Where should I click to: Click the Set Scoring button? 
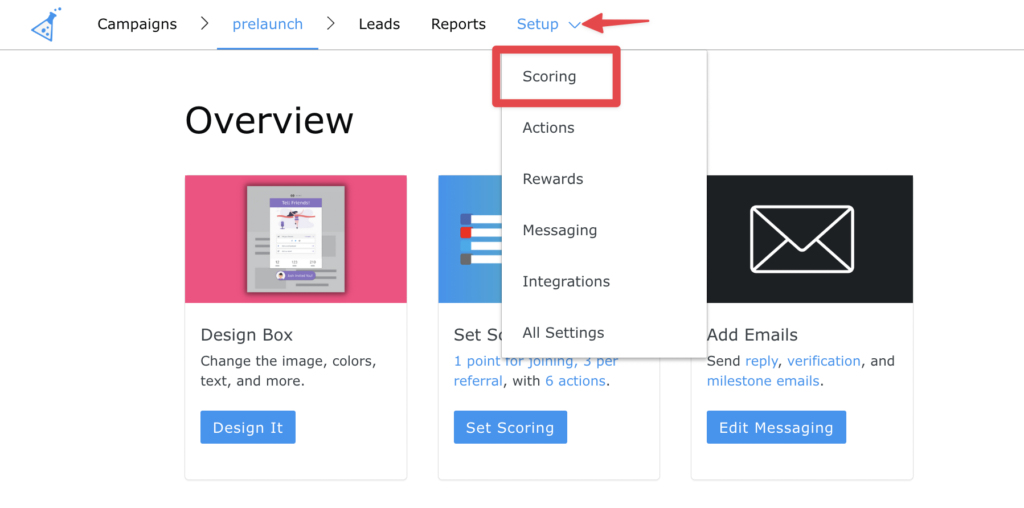[x=510, y=428]
